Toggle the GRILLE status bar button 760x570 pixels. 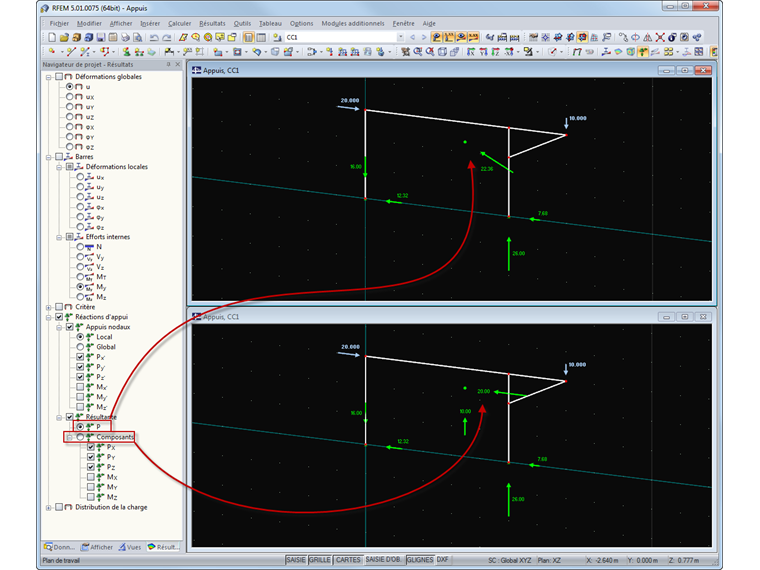click(x=320, y=560)
